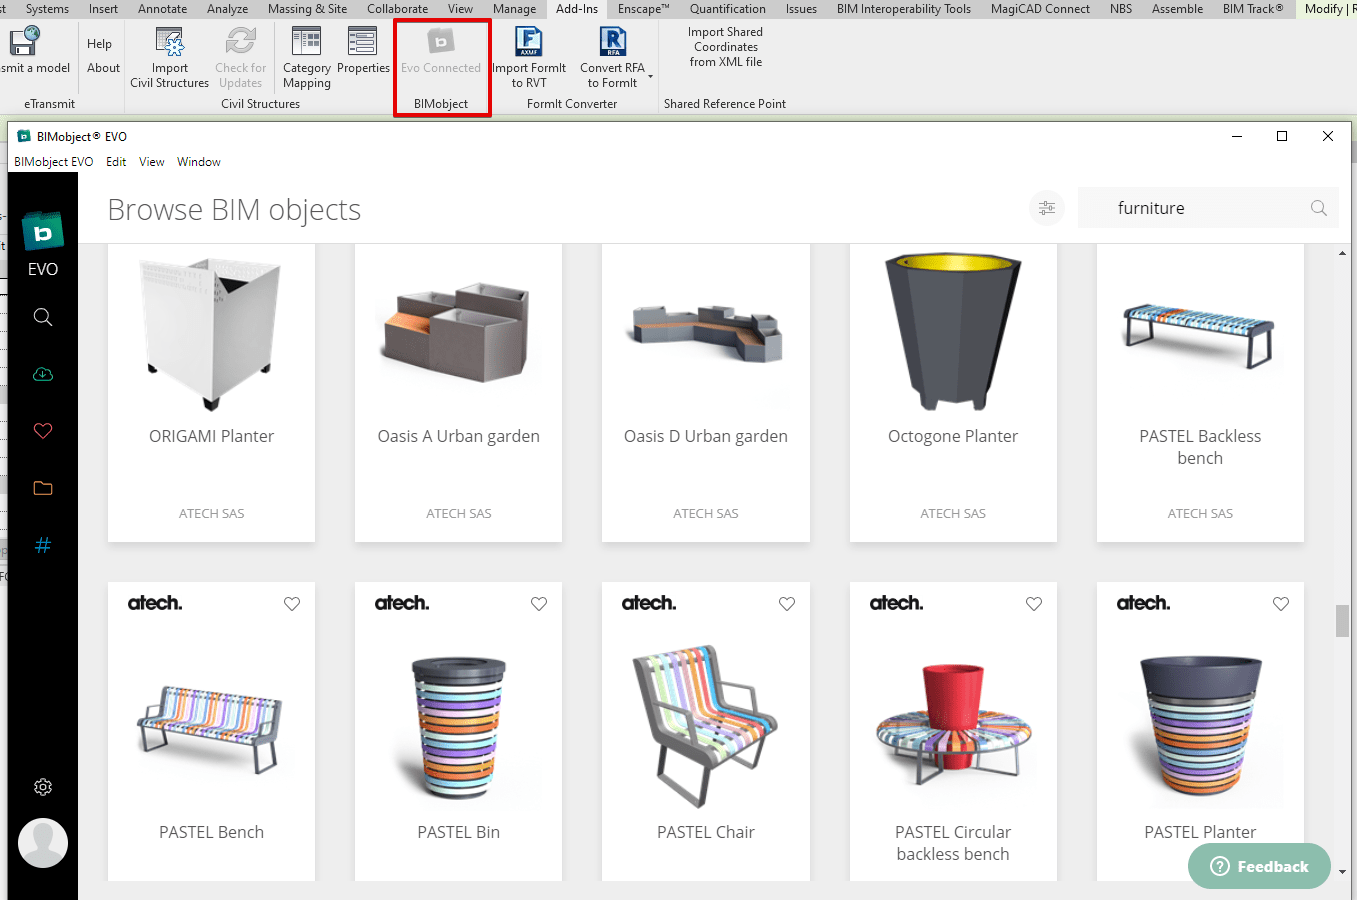
Task: Open the search filter options
Action: pyautogui.click(x=1046, y=207)
